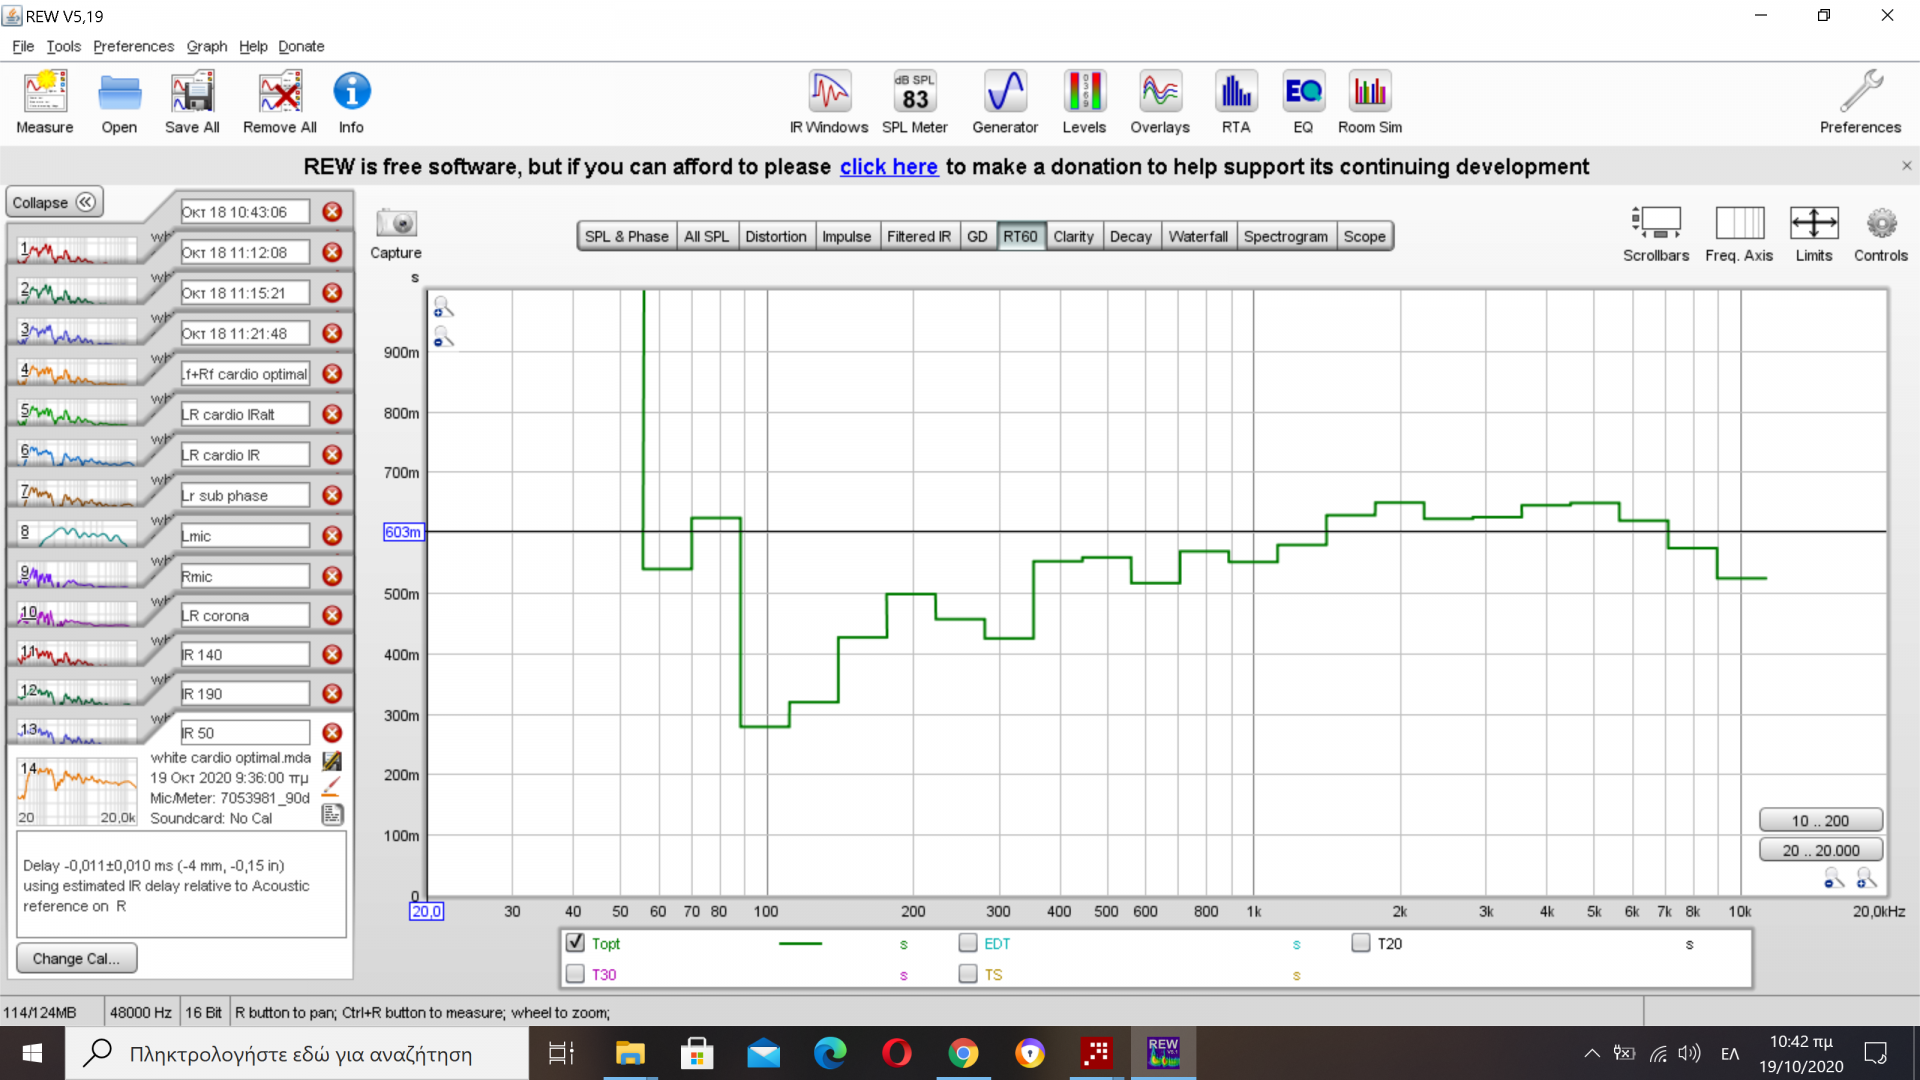Set range with 10 .. 200 button
Screen dimensions: 1920x1080
tap(1820, 821)
